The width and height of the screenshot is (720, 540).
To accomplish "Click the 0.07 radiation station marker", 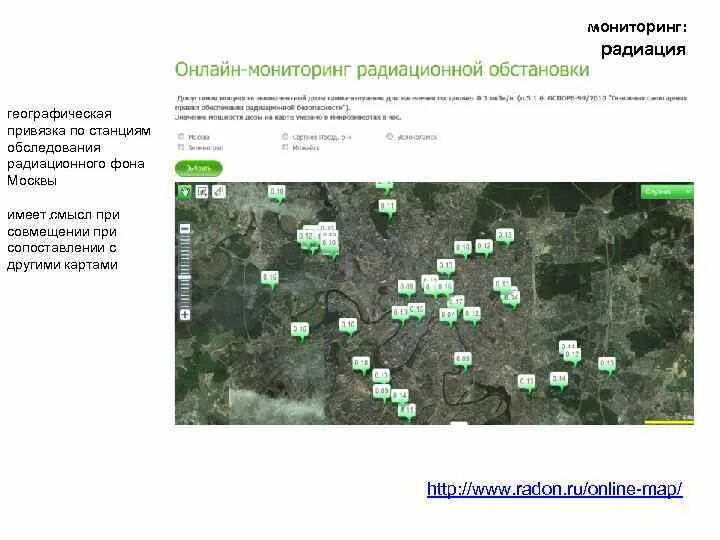I will [448, 317].
